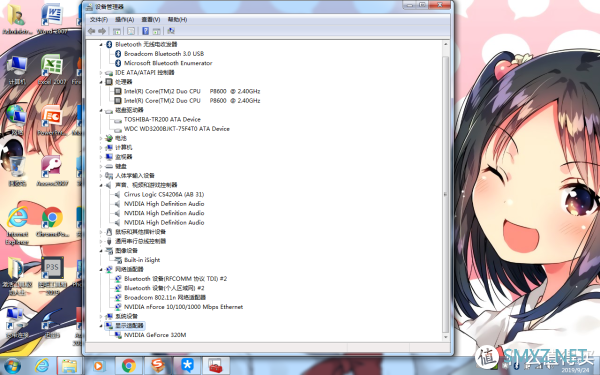The height and width of the screenshot is (375, 600).
Task: Select the 图像设备 category label
Action: 126,251
